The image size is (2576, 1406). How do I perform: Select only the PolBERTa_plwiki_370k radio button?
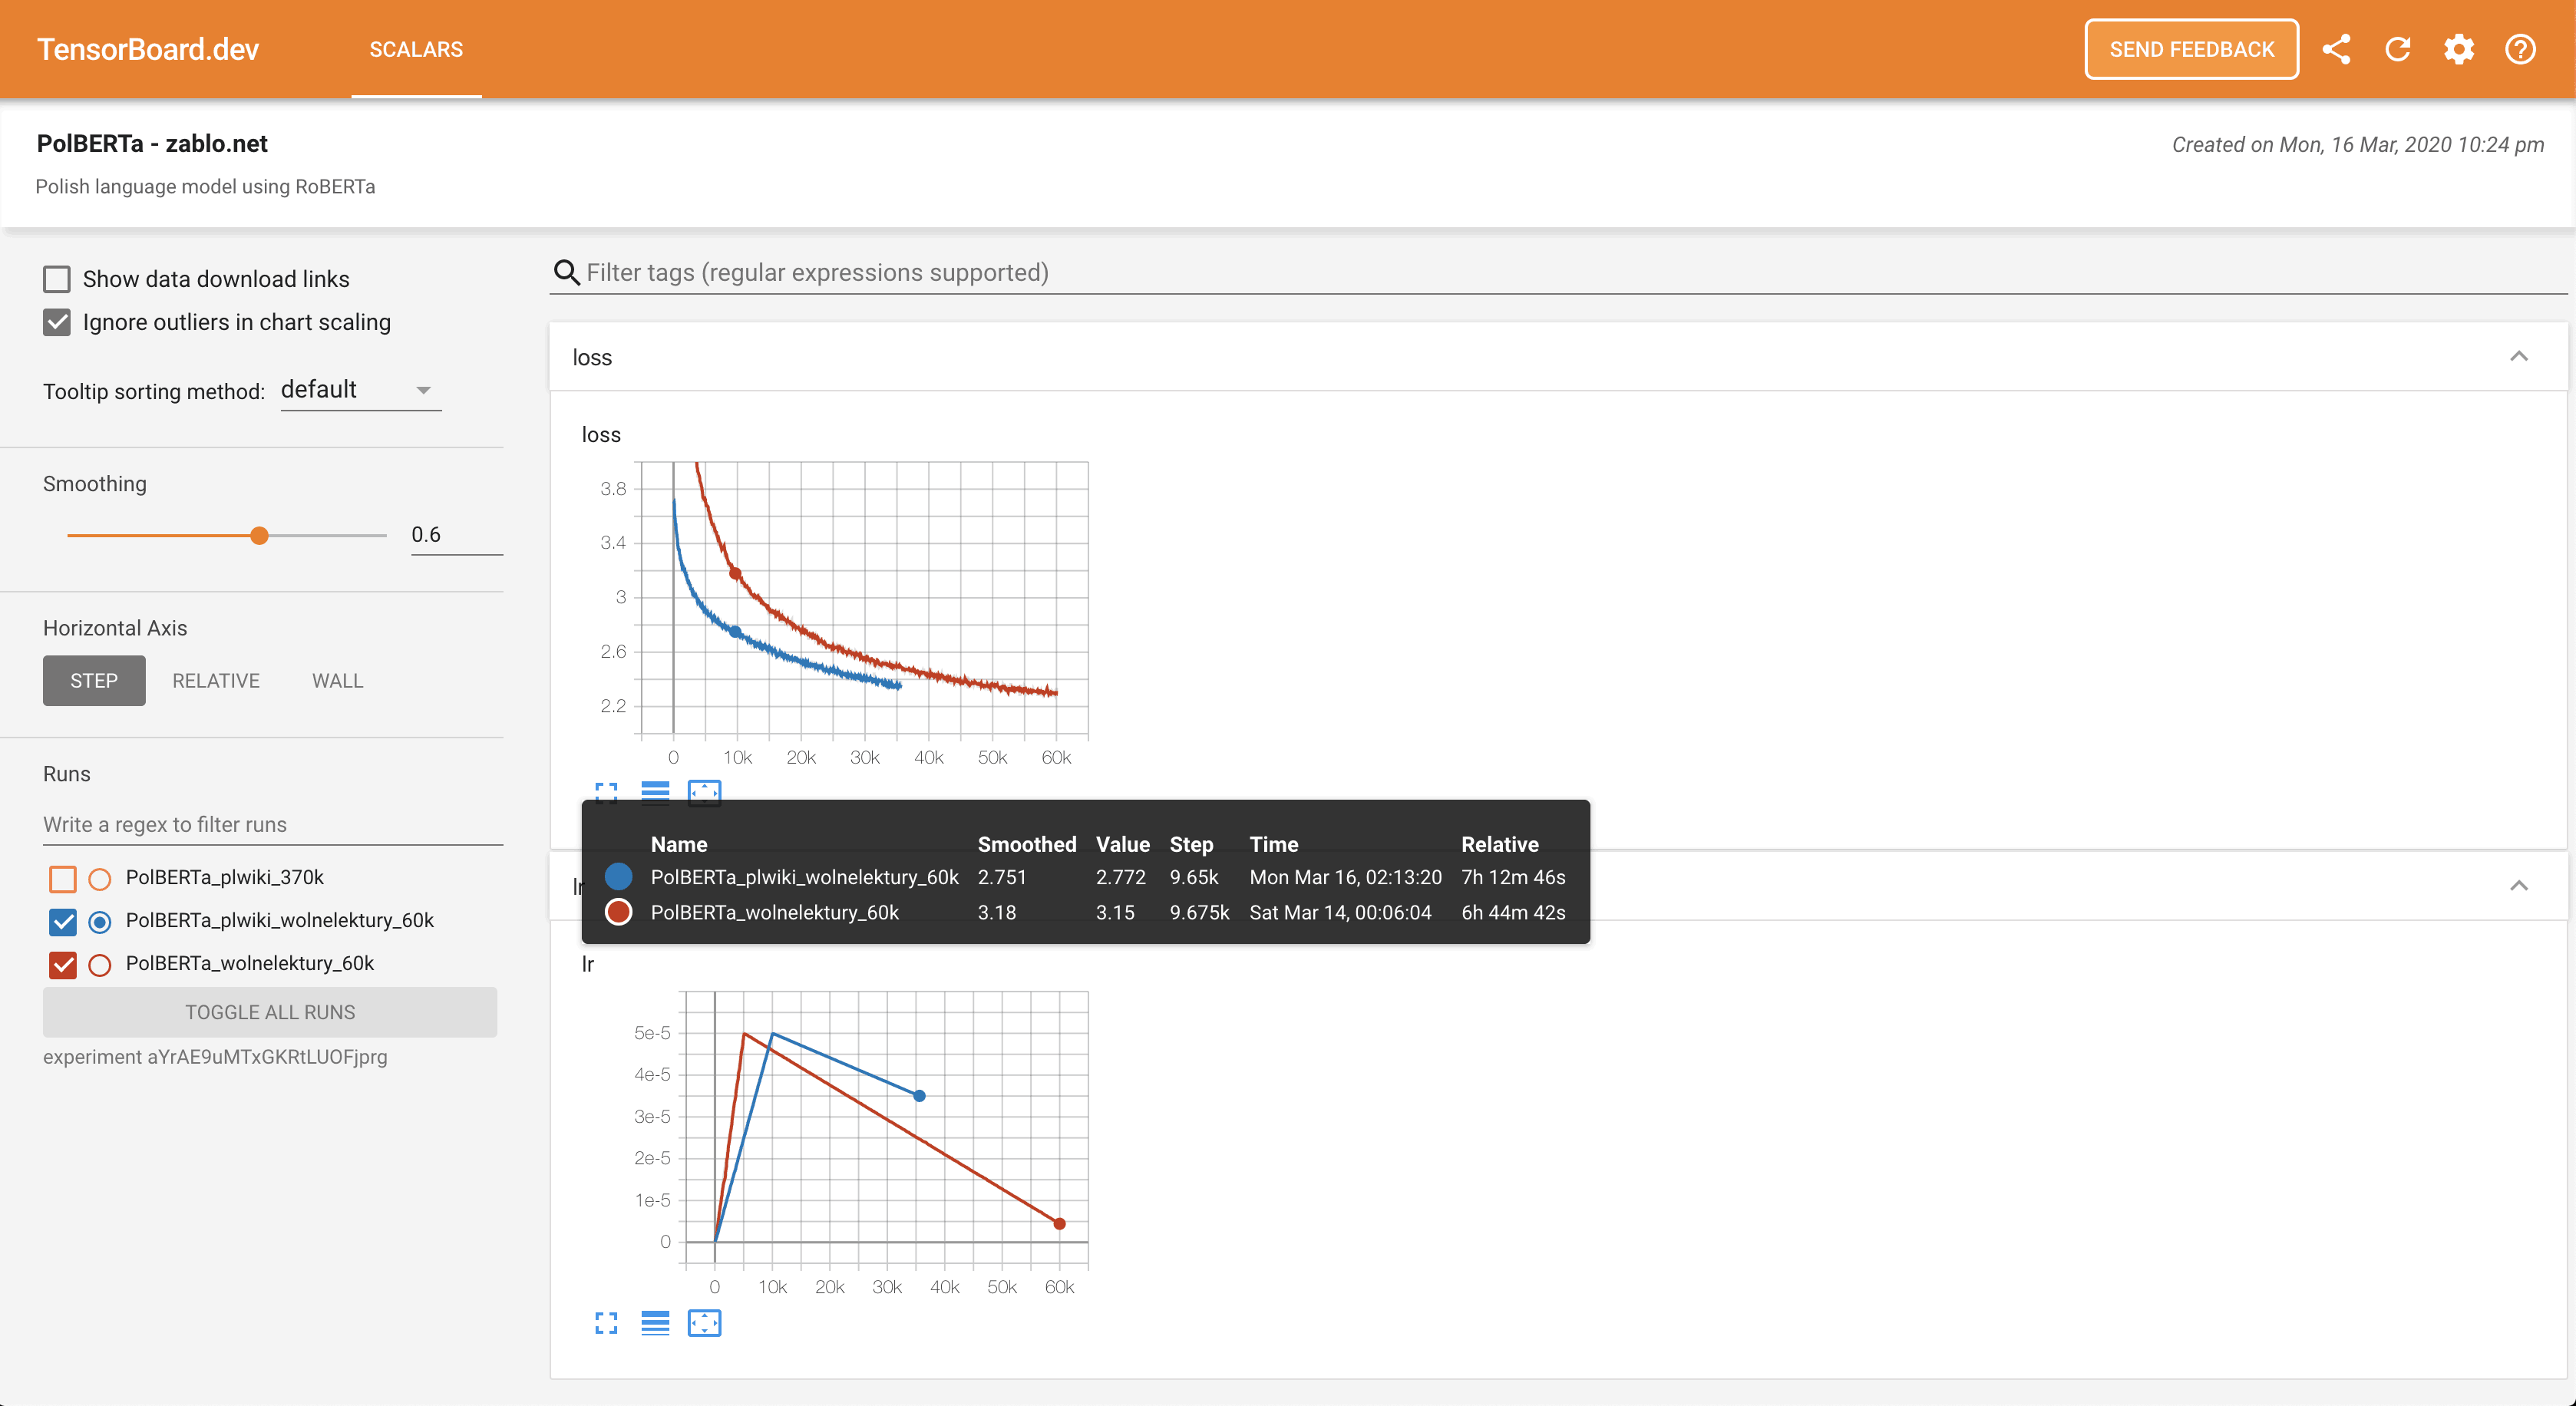click(100, 879)
